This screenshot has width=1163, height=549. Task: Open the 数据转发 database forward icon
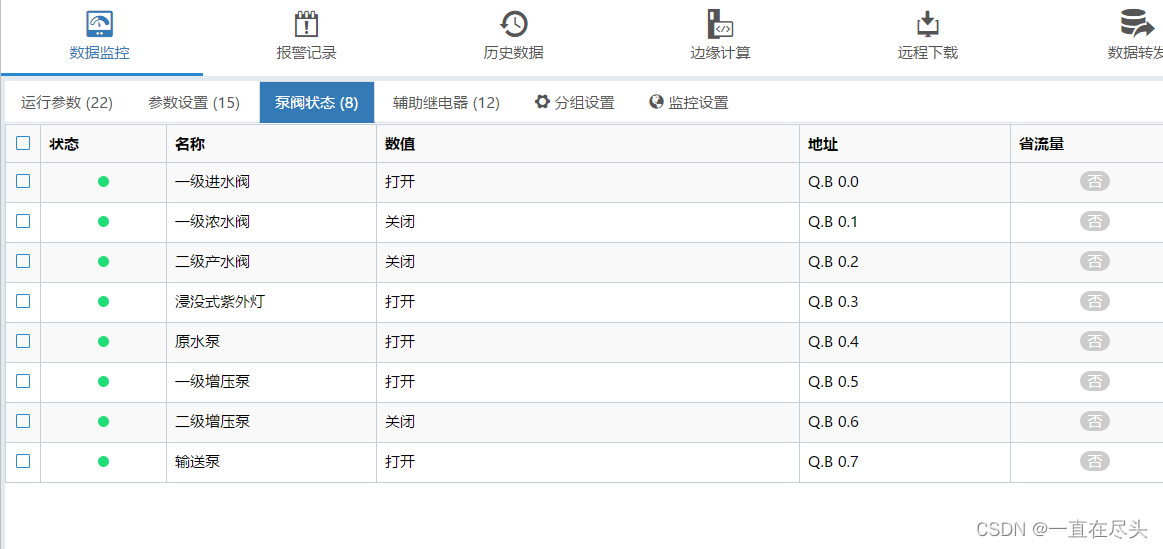coord(1139,24)
